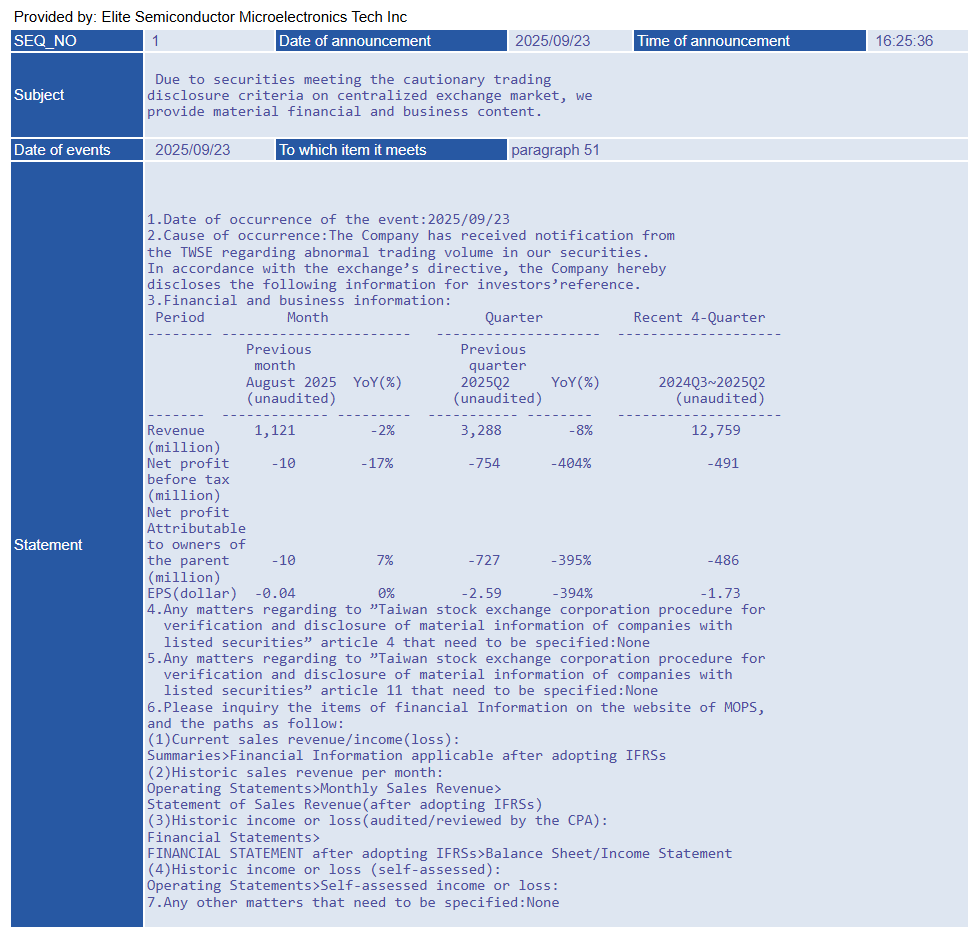The image size is (977, 938).
Task: Click the quarterly EPS value -2.59
Action: [481, 593]
